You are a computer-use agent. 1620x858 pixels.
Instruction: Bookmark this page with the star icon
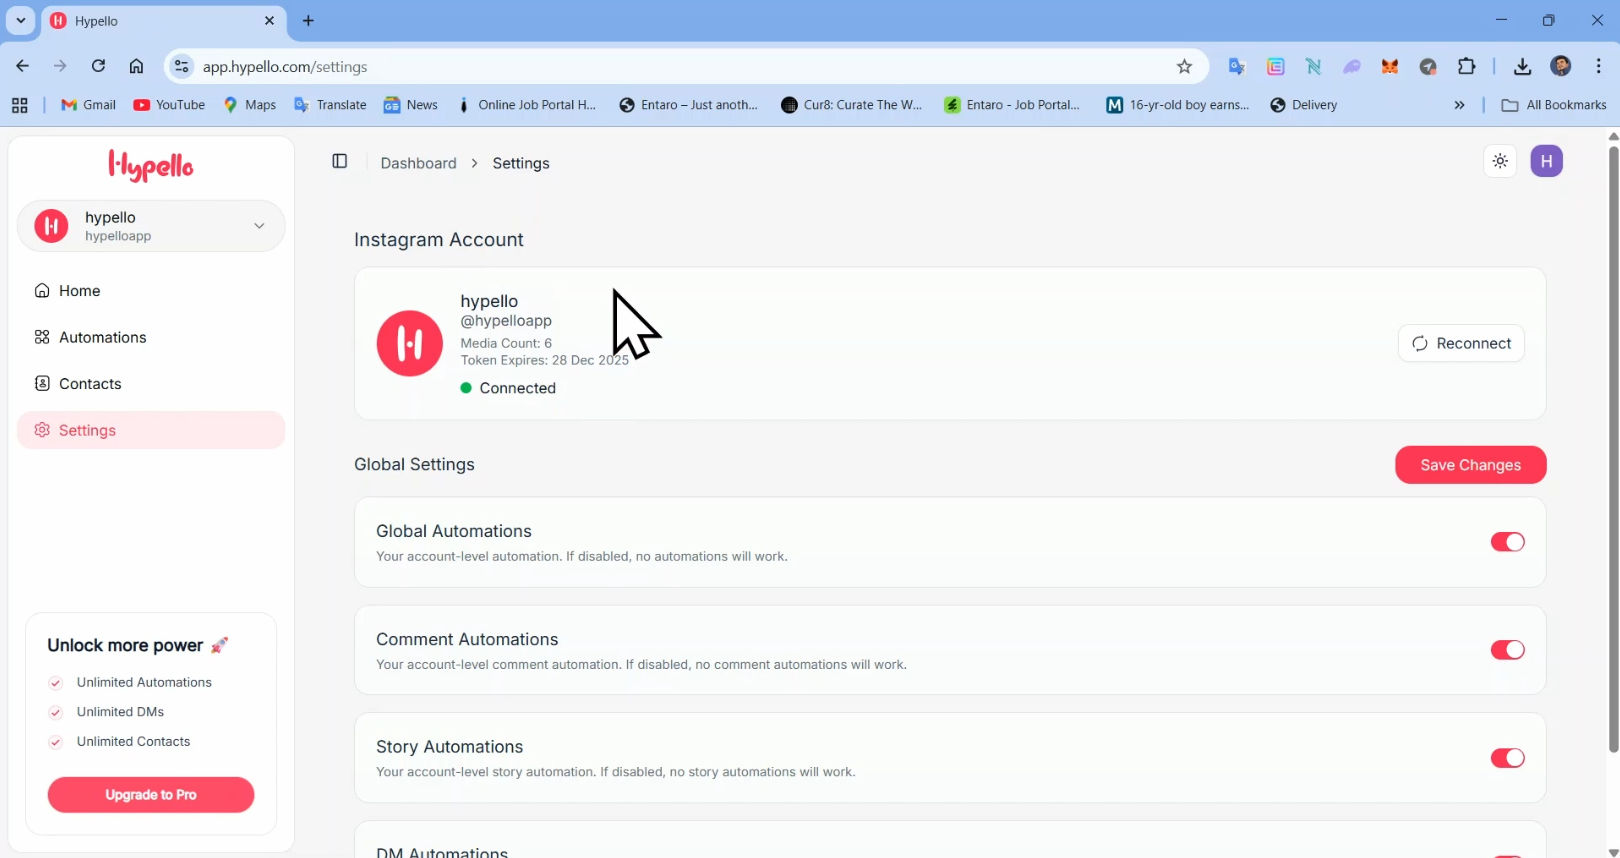pyautogui.click(x=1184, y=67)
